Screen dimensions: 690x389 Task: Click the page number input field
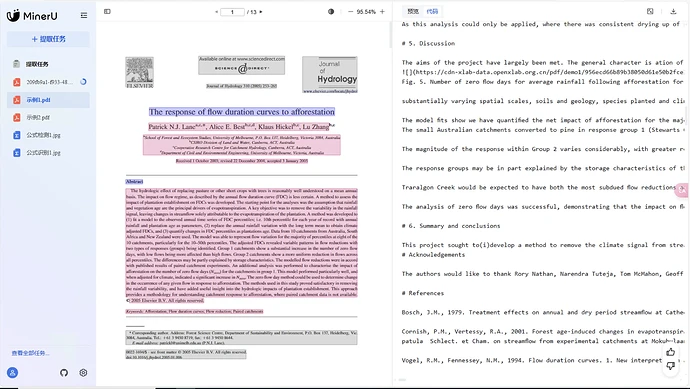click(x=232, y=12)
